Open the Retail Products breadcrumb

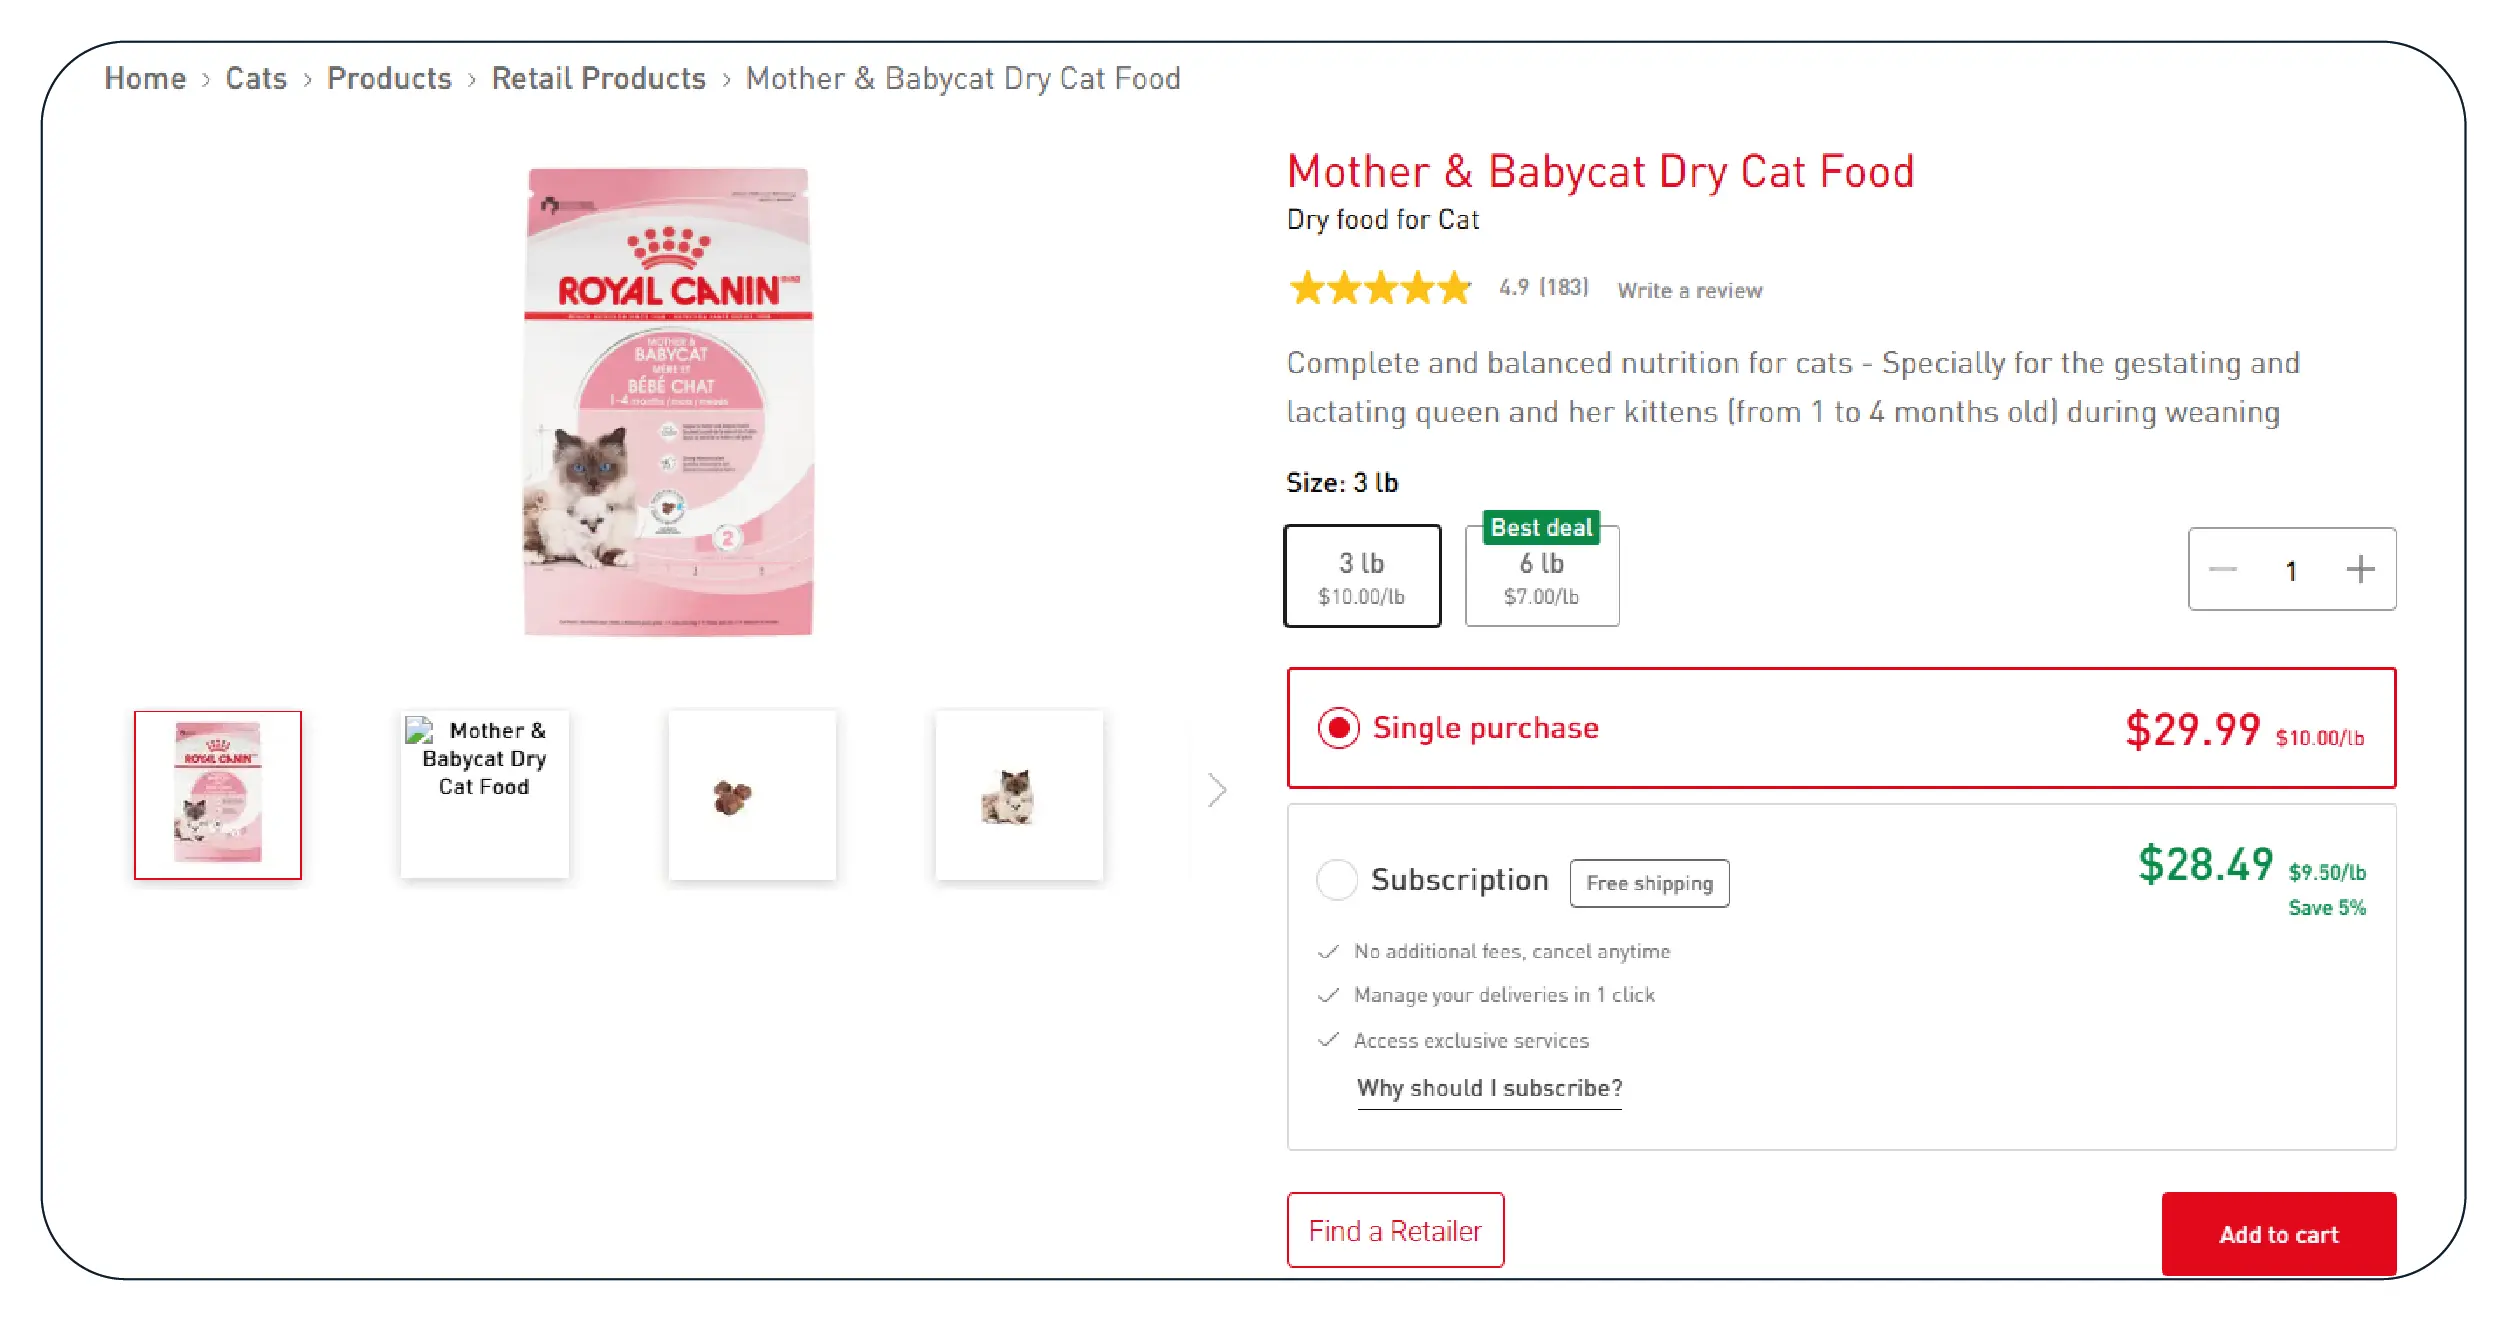[x=598, y=78]
